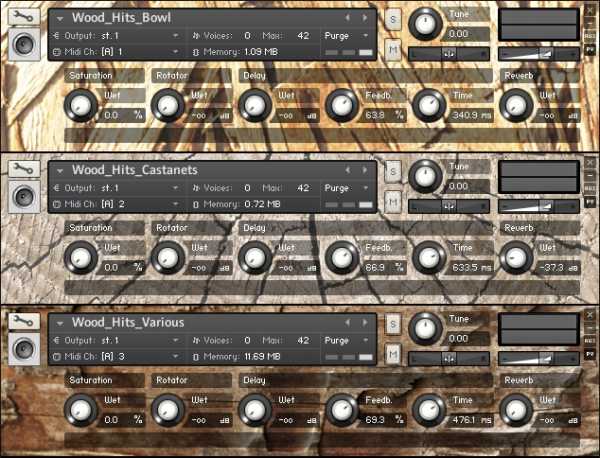The width and height of the screenshot is (600, 458).
Task: Click Feedb. value 63.8 % in Bowl
Action: click(384, 115)
